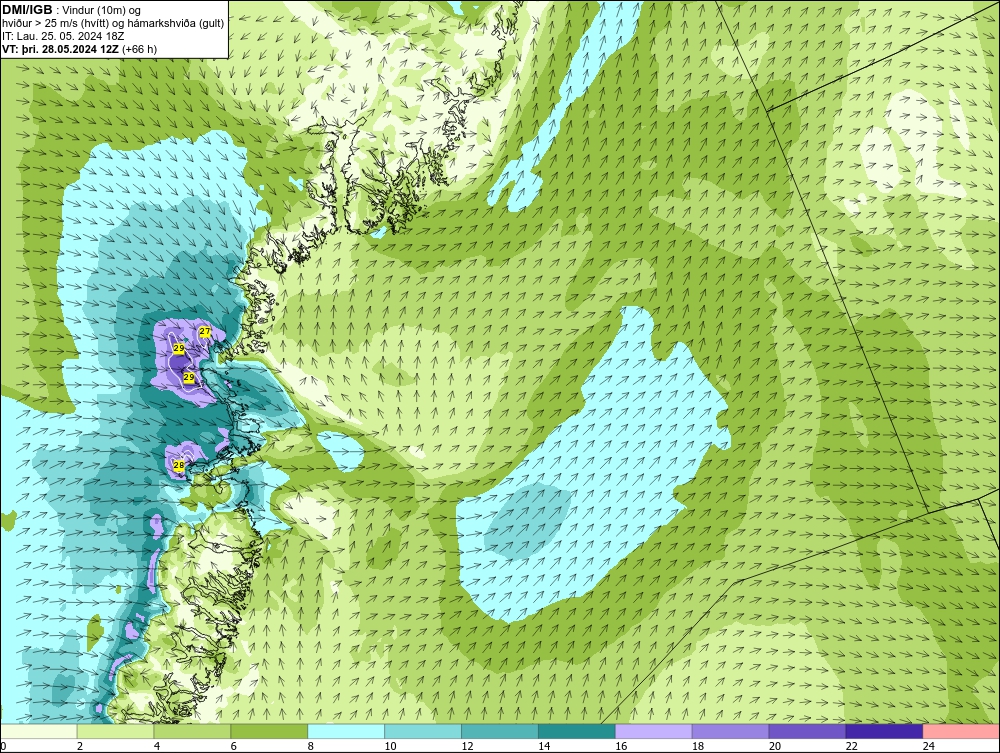1000x753 pixels.
Task: Click the legend scale number 18
Action: tap(698, 746)
